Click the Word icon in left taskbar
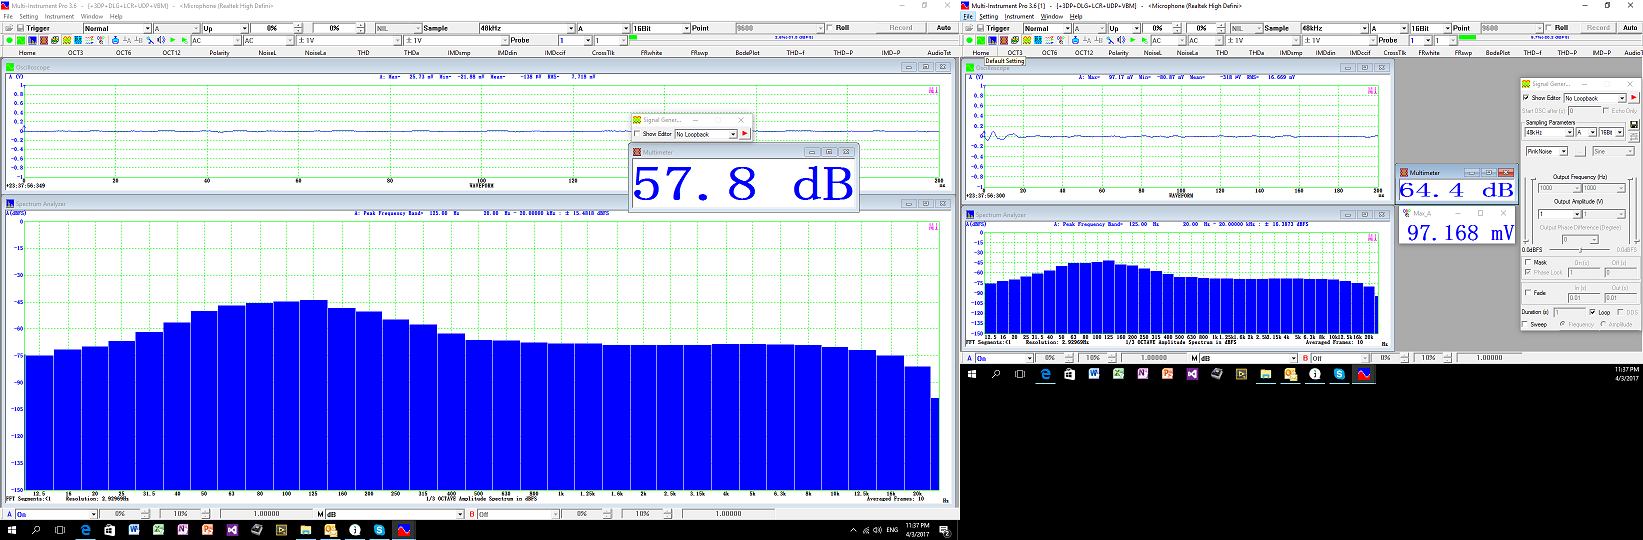This screenshot has height=540, width=1643. [134, 530]
